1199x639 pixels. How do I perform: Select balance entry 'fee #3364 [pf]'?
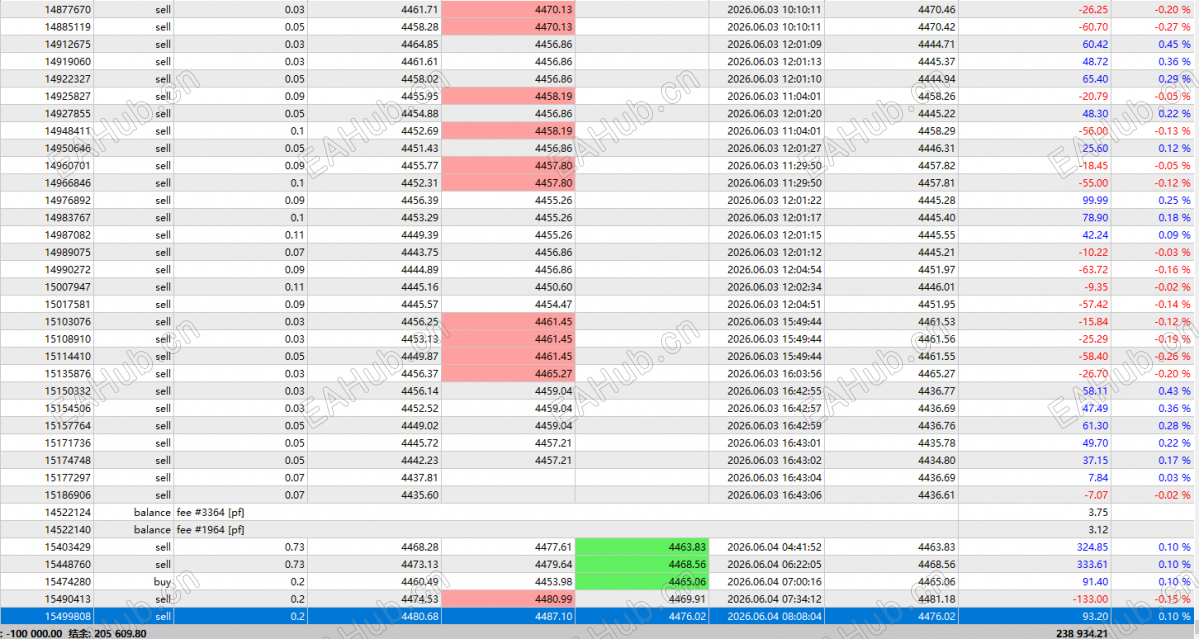[210, 512]
